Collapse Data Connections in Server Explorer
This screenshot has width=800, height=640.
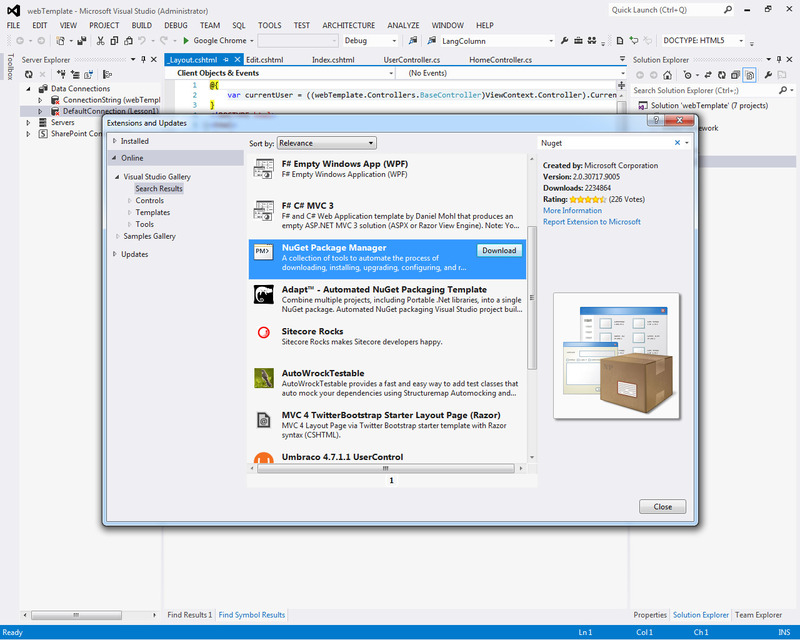(x=29, y=88)
